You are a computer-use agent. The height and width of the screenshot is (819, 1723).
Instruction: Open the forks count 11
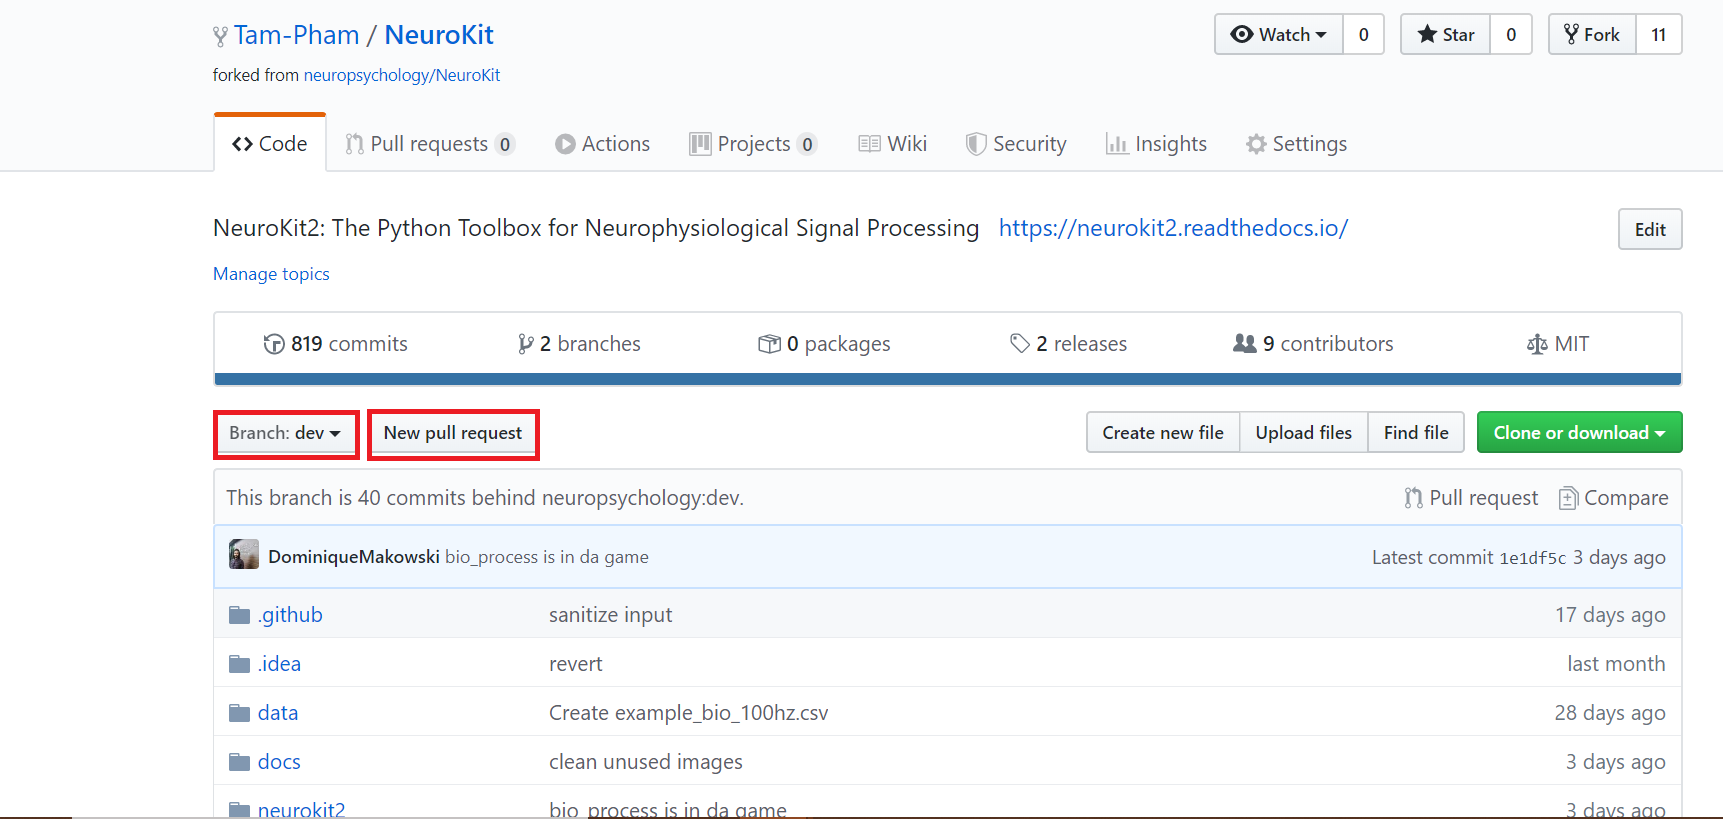[x=1659, y=34]
